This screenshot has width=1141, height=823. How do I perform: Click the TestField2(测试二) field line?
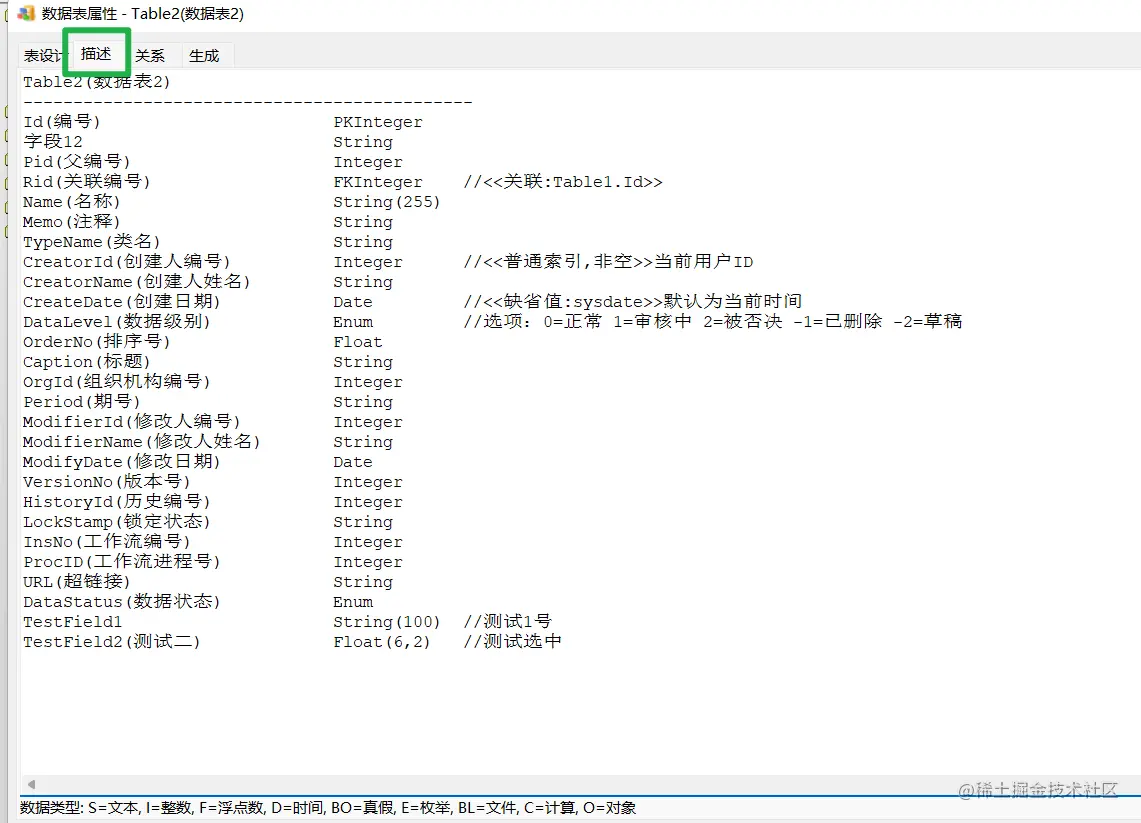pos(111,642)
